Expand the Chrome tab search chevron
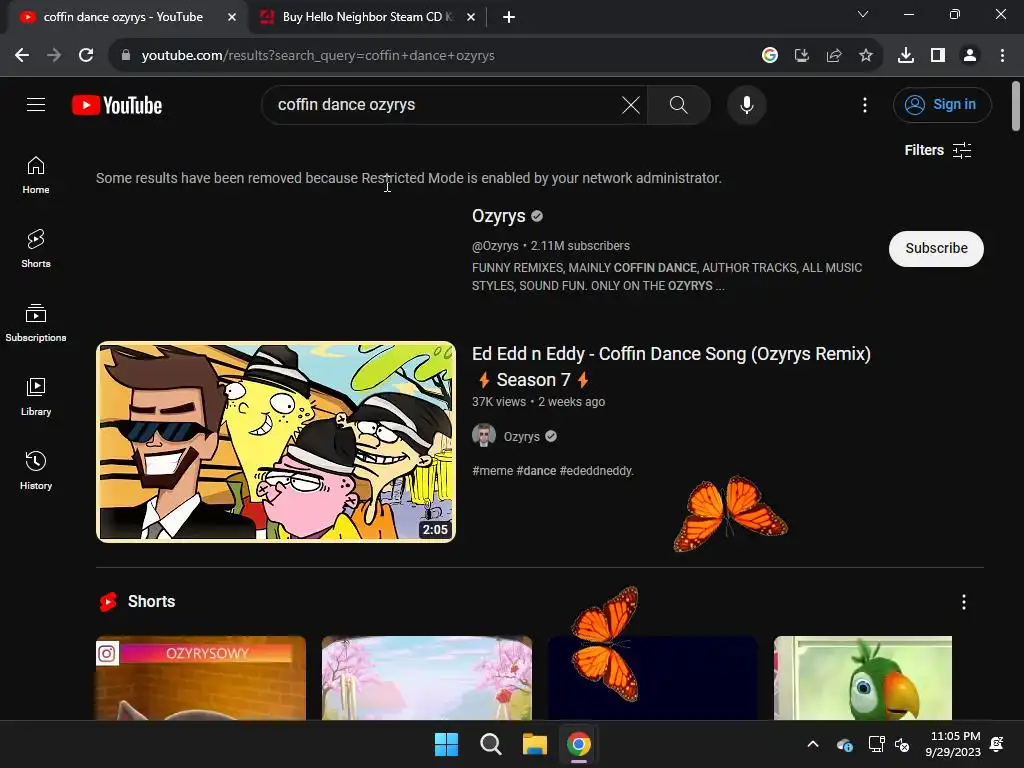This screenshot has height=768, width=1024. pos(863,14)
